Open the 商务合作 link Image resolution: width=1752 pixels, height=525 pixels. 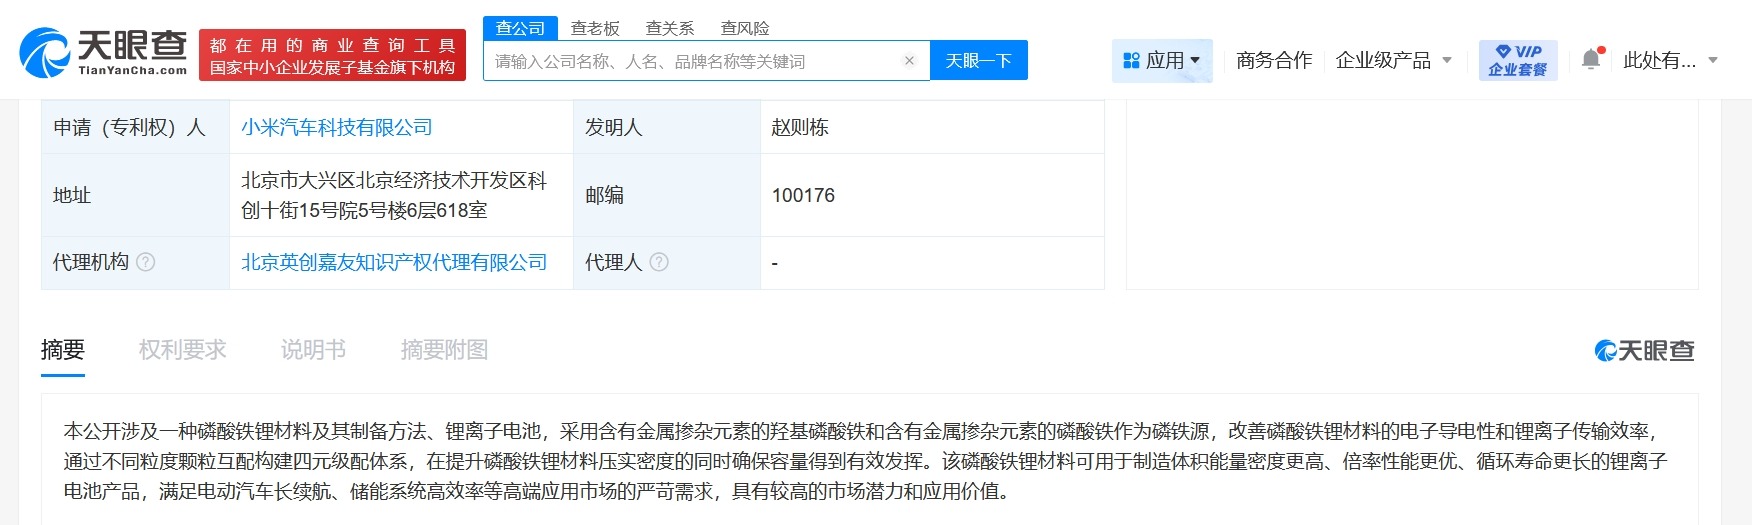click(1274, 61)
